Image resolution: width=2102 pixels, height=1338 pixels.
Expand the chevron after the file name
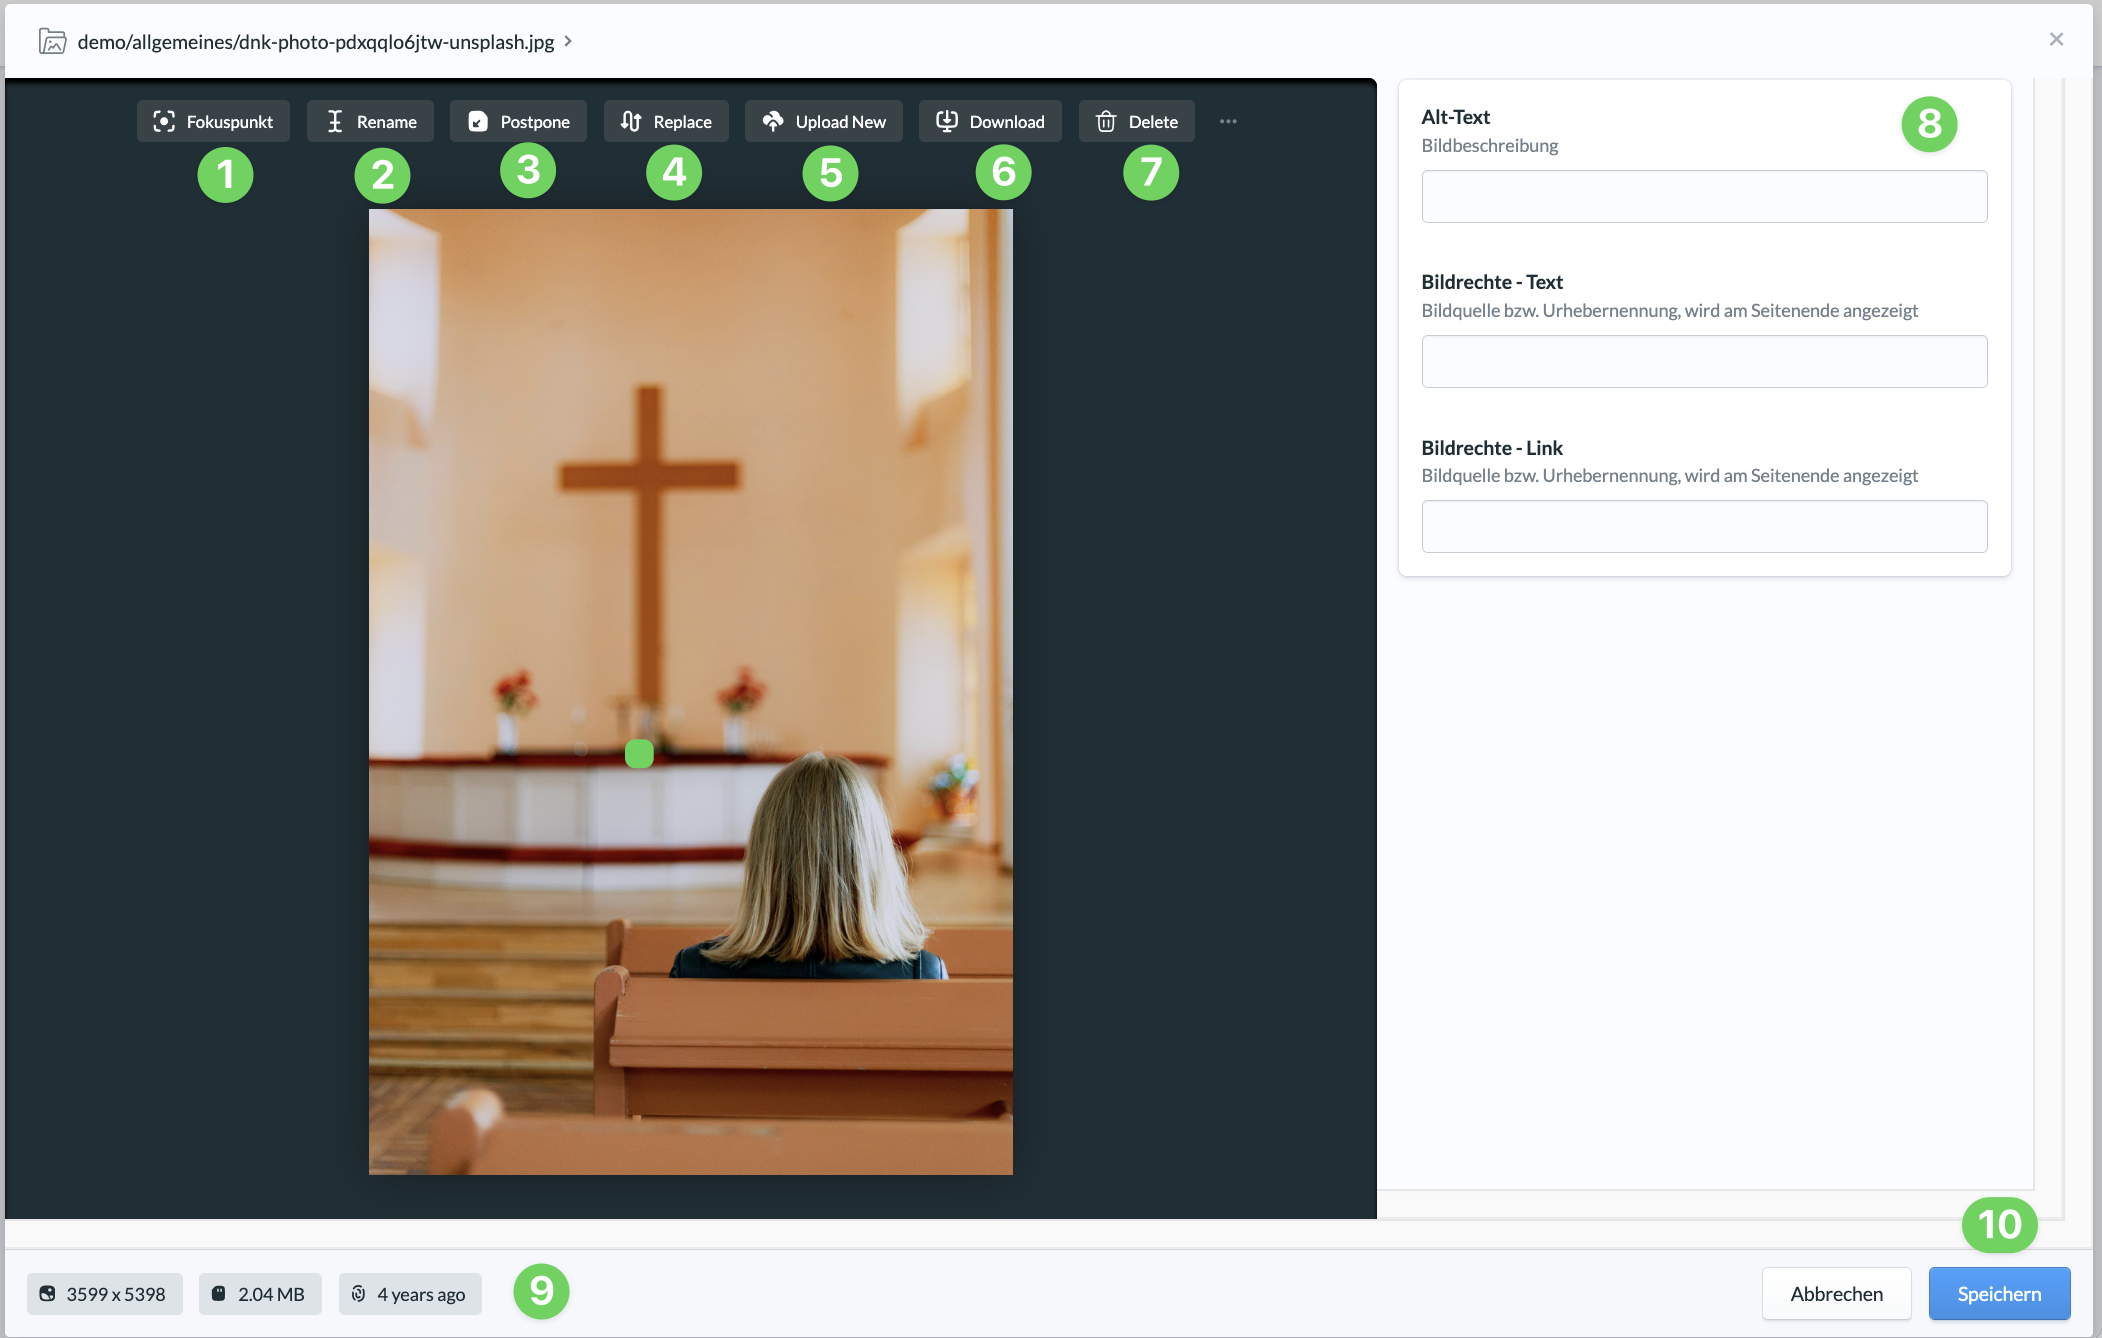click(568, 41)
